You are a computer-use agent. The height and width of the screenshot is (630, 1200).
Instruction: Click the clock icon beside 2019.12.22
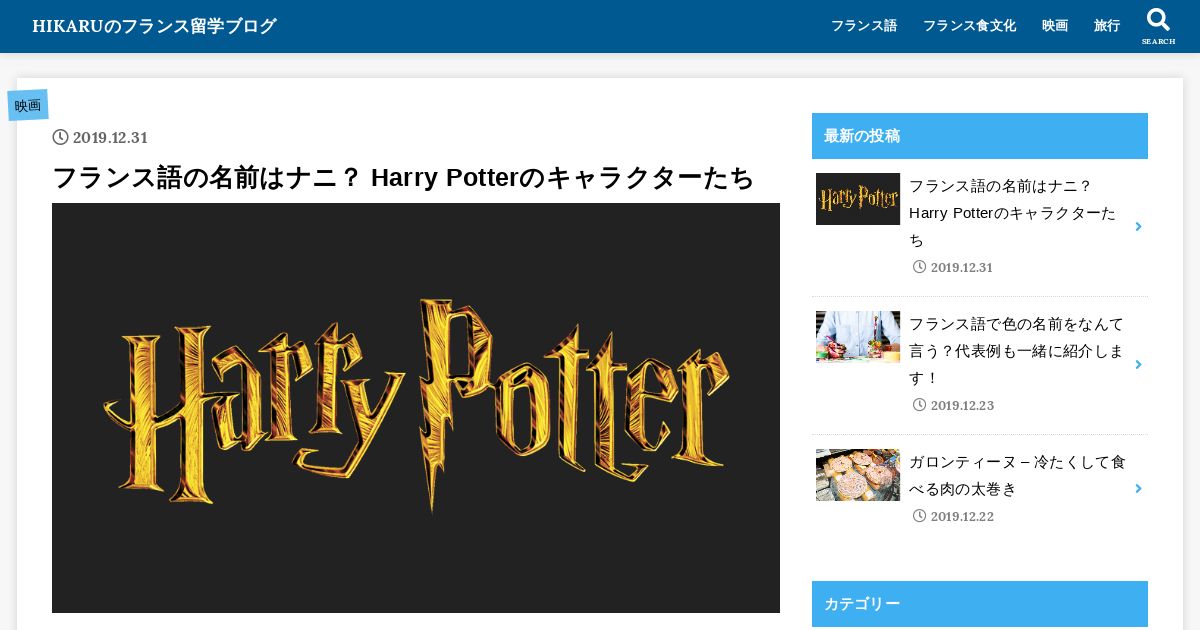(x=920, y=516)
